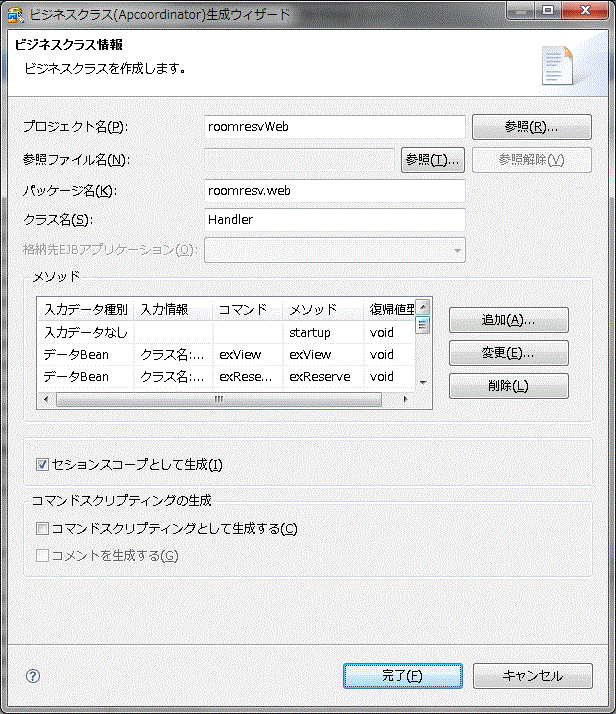This screenshot has width=616, height=714.
Task: Click the method table's scroll down arrow
Action: pyautogui.click(x=423, y=382)
